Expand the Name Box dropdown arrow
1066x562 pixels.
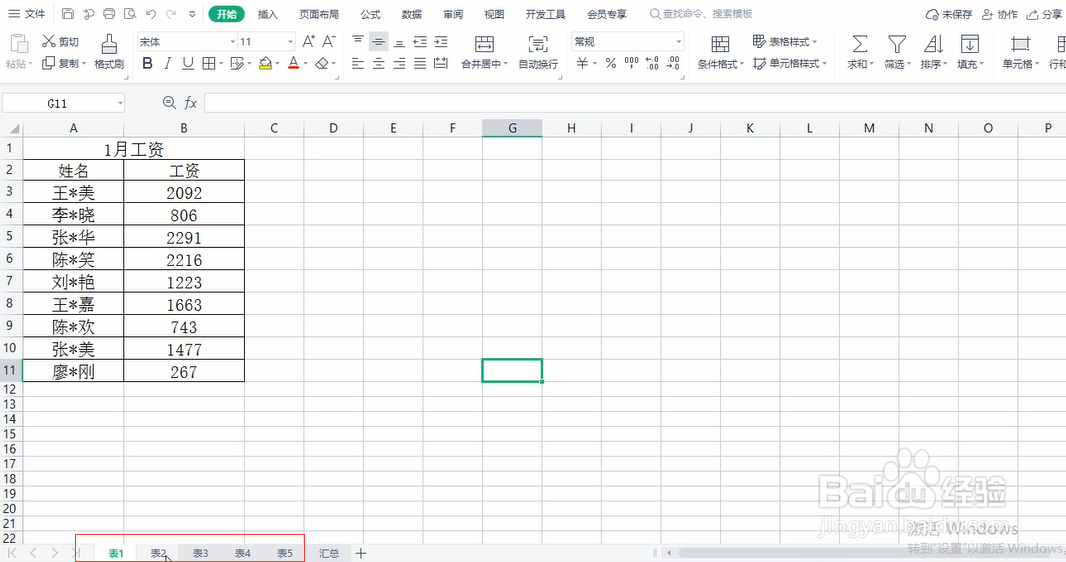click(120, 103)
